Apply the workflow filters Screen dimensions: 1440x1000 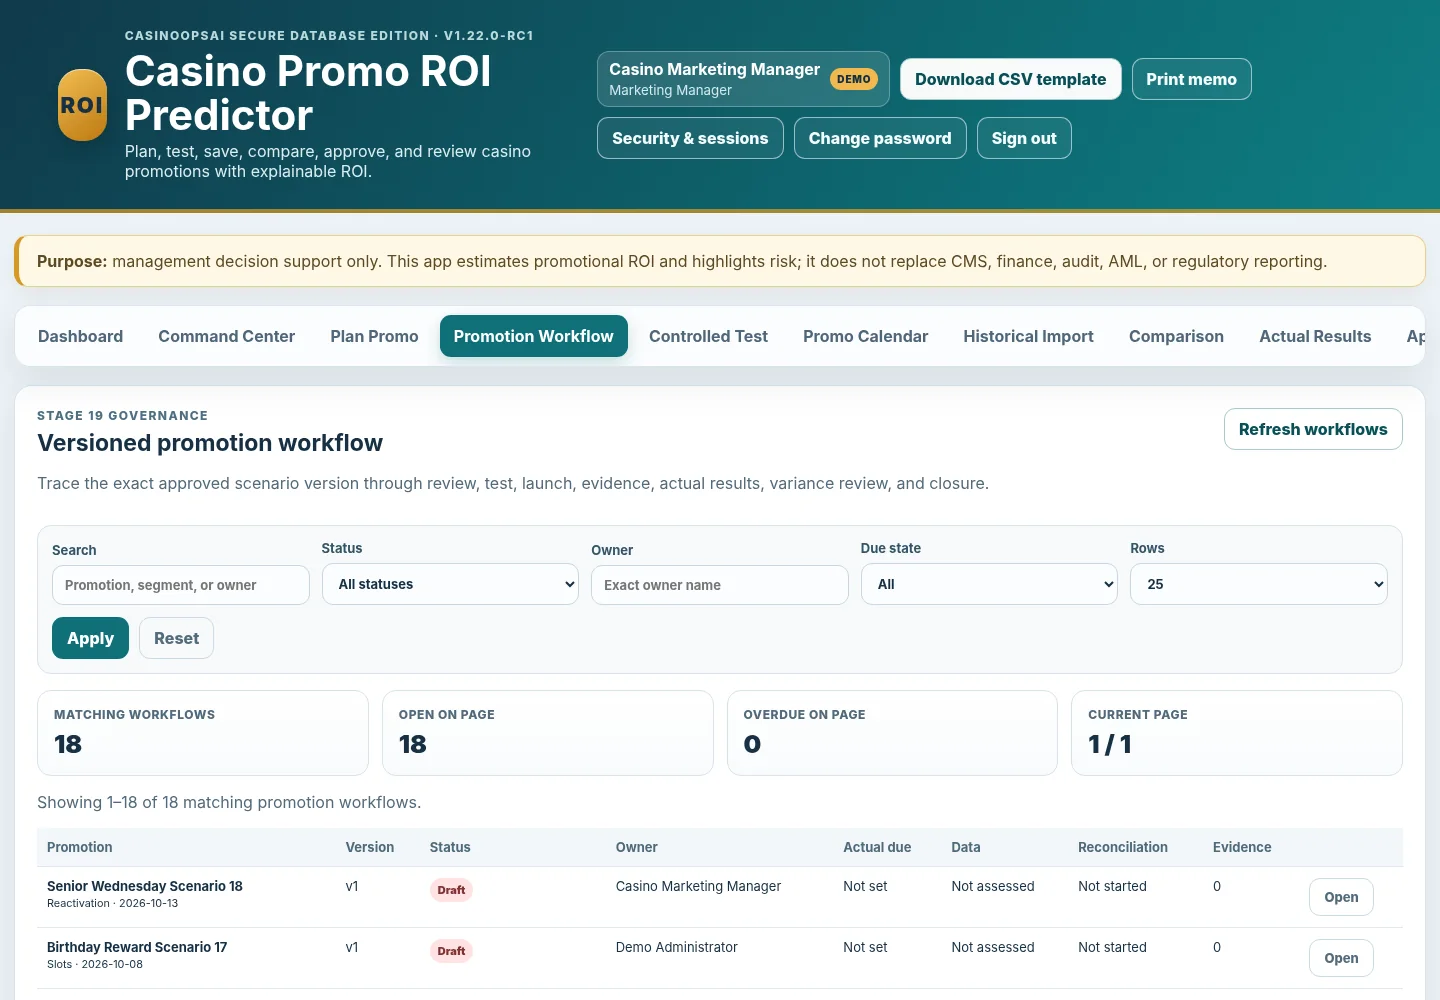pos(90,638)
